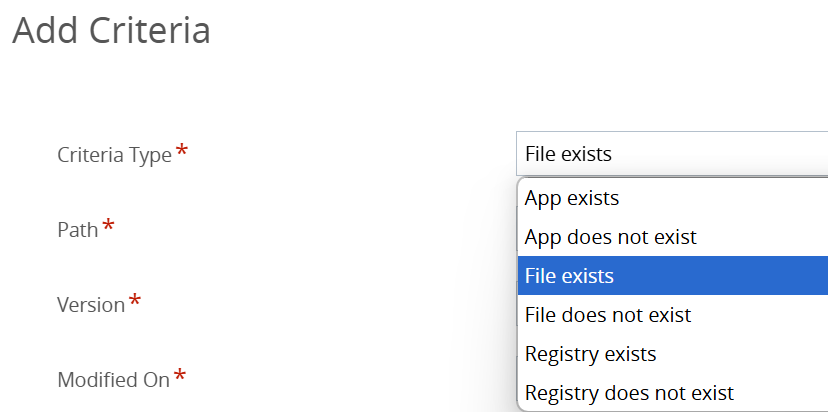Viewport: 828px width, 412px height.
Task: Choose 'Registry exists' in the dropdown list
Action: click(590, 354)
